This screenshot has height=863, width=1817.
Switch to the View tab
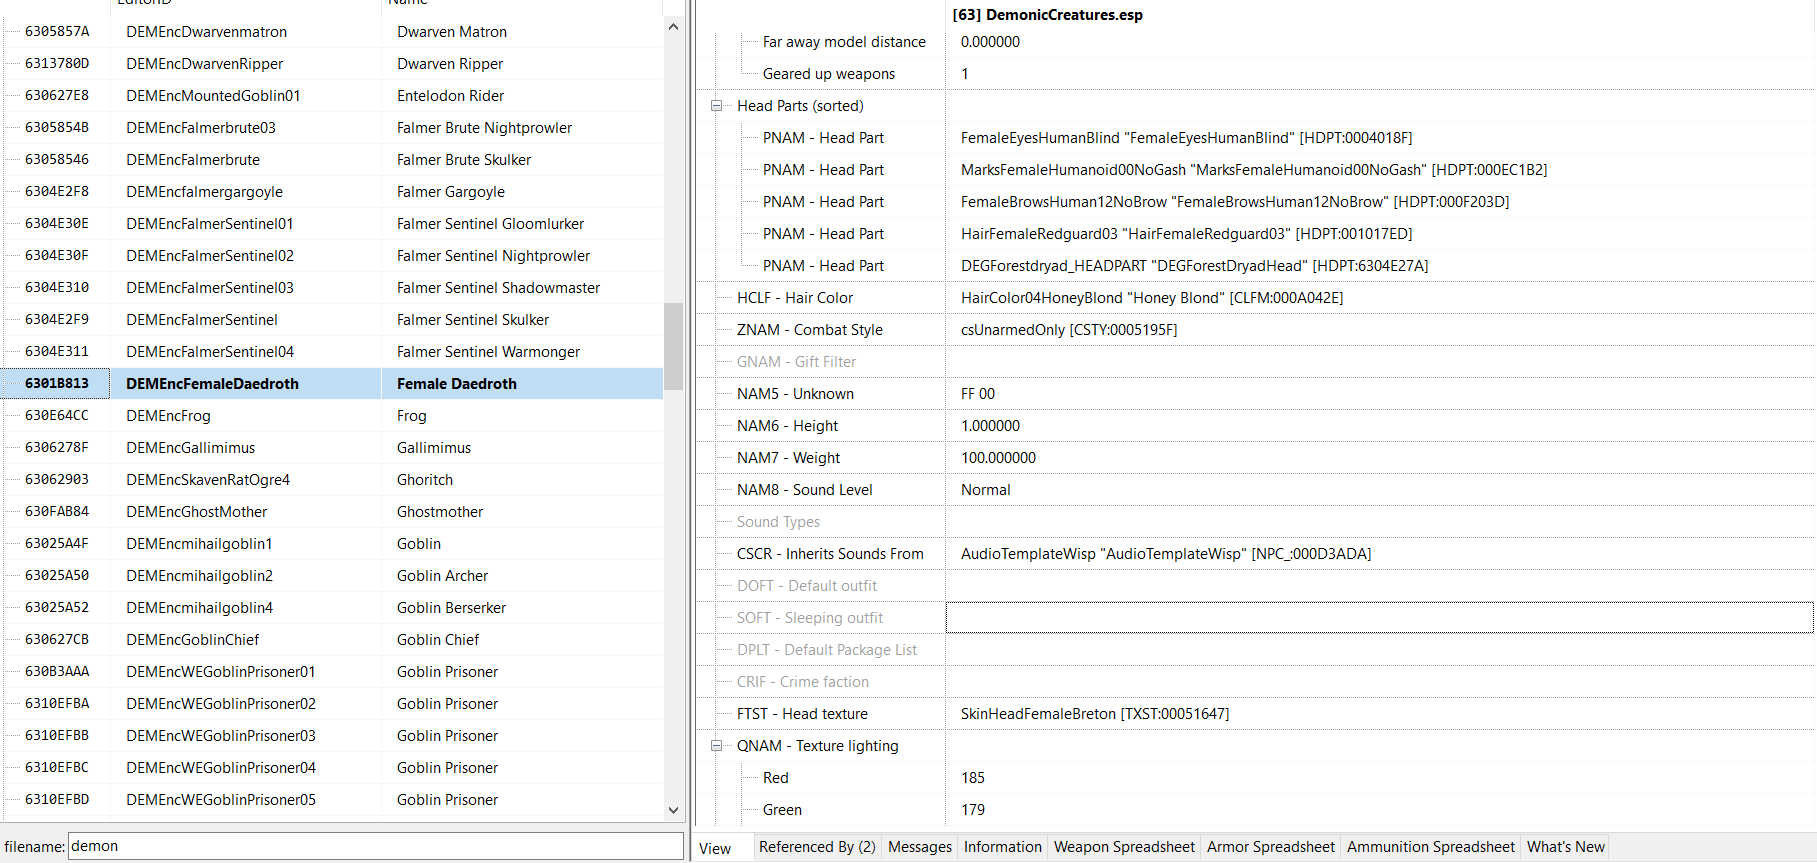coord(716,848)
